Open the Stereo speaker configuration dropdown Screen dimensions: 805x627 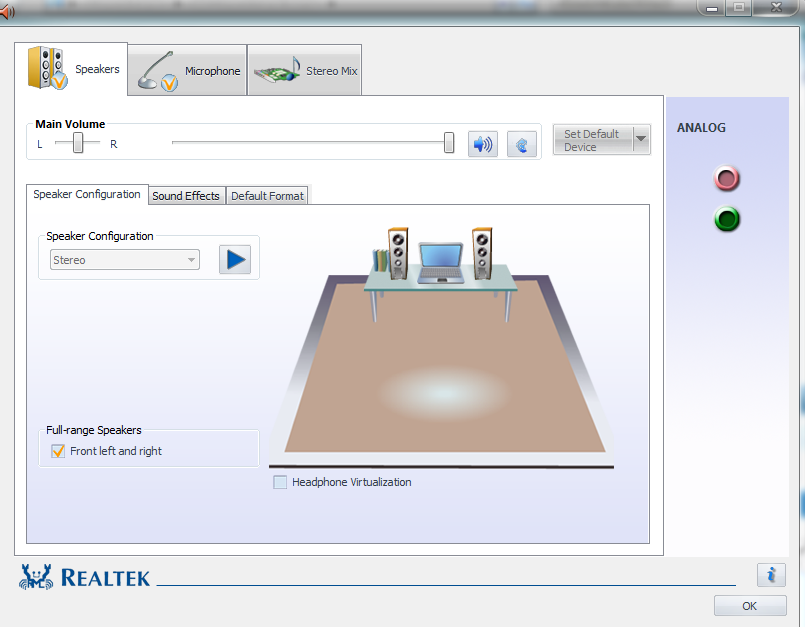[x=125, y=260]
